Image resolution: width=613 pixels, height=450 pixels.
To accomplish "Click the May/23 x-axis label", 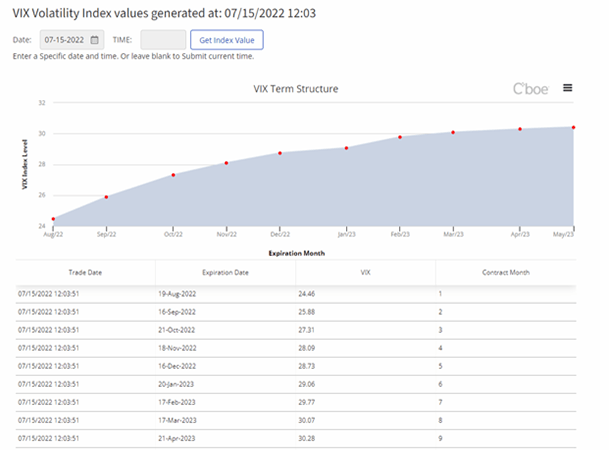I will (563, 234).
